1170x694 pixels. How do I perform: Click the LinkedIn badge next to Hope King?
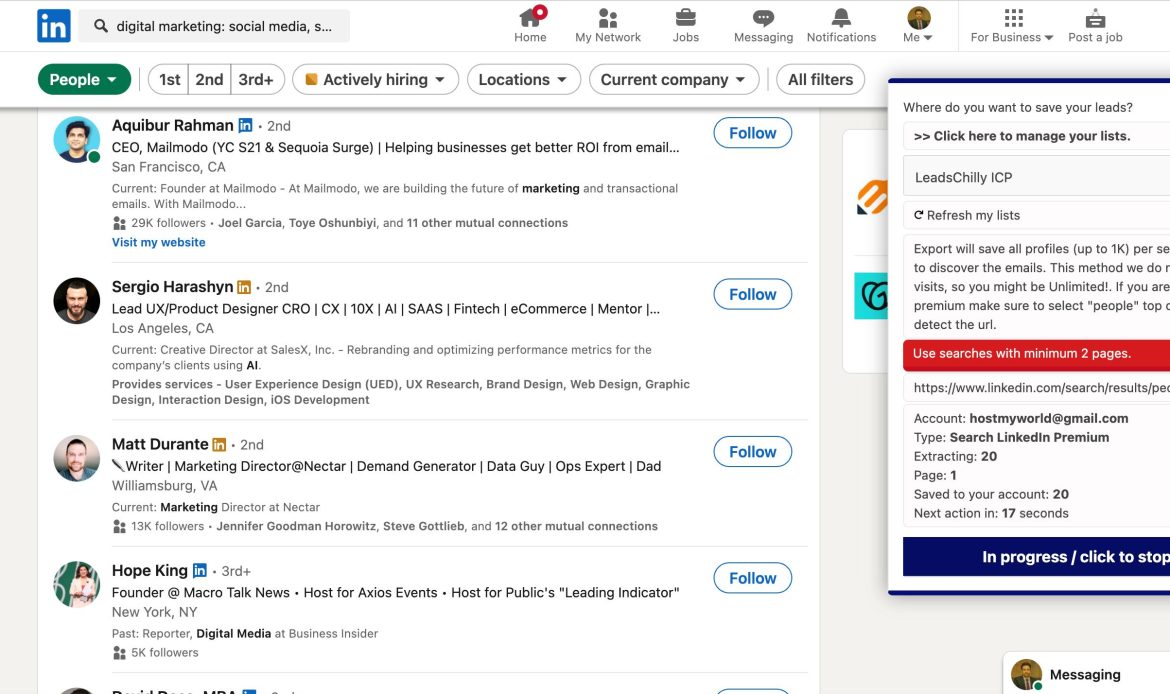[199, 570]
